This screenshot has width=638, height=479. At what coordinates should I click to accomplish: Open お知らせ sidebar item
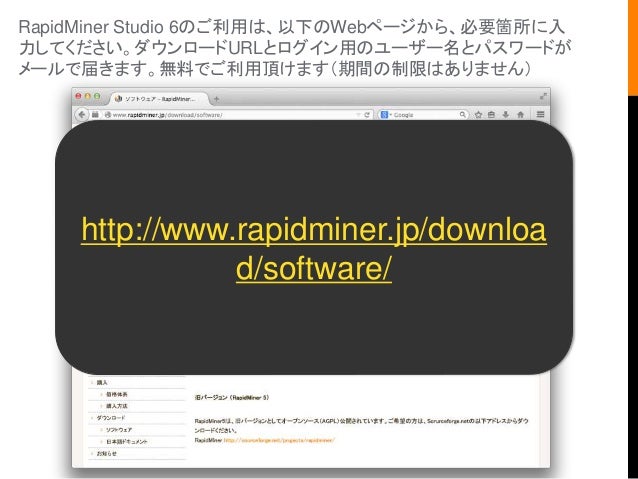coord(107,453)
